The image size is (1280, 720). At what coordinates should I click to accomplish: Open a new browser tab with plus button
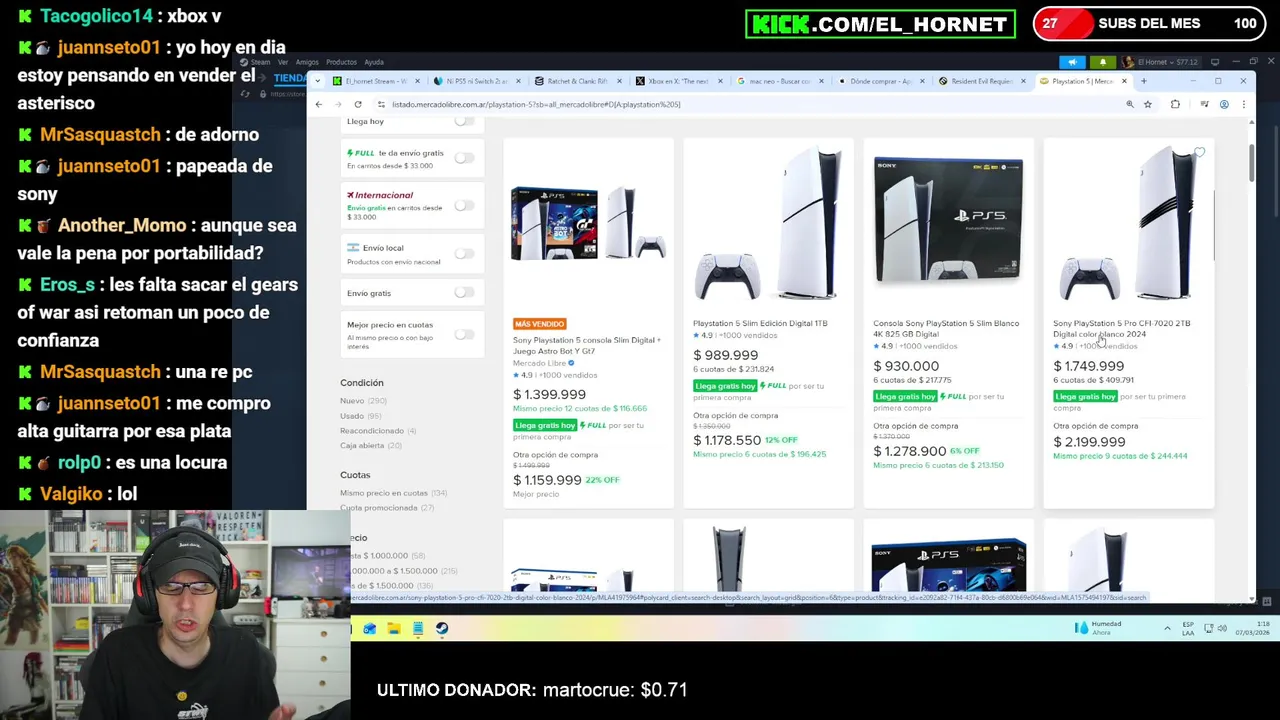point(1144,81)
